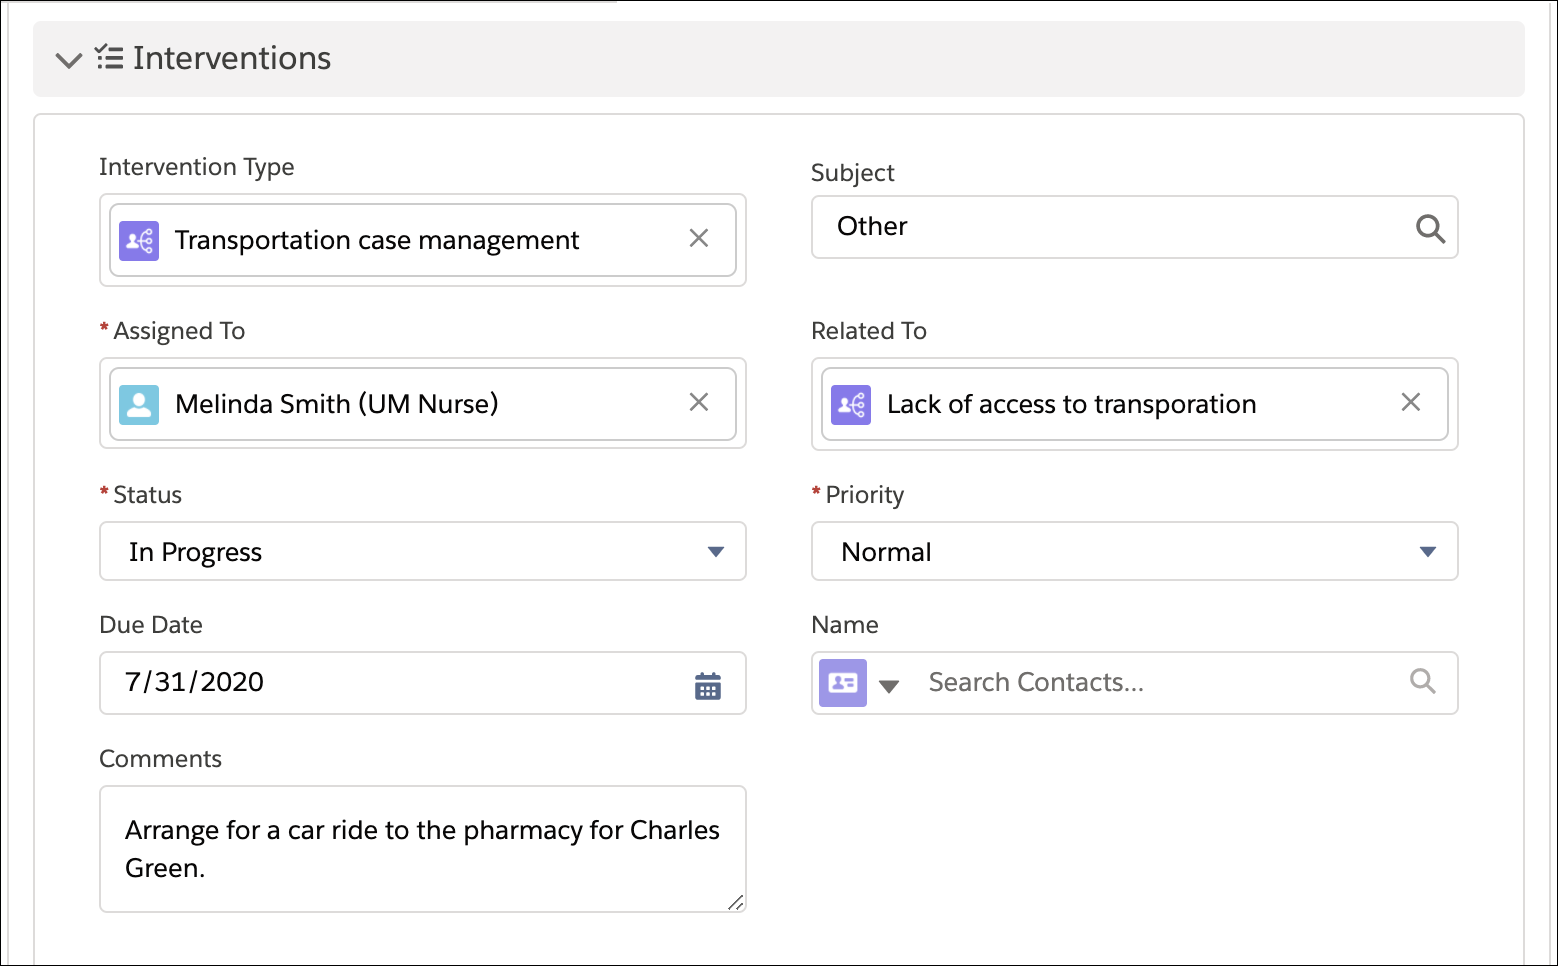The image size is (1558, 966).
Task: Click the Lack of access to transporation text
Action: 1071,404
